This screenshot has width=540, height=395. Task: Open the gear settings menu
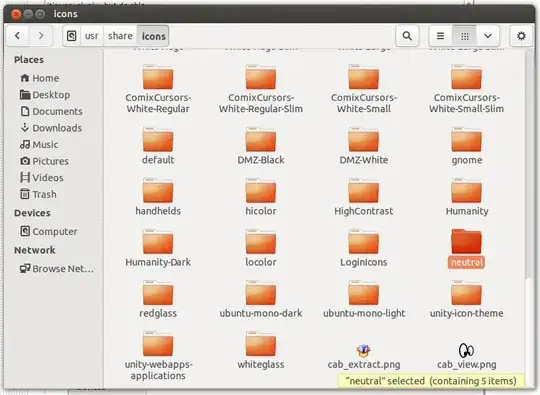(521, 36)
